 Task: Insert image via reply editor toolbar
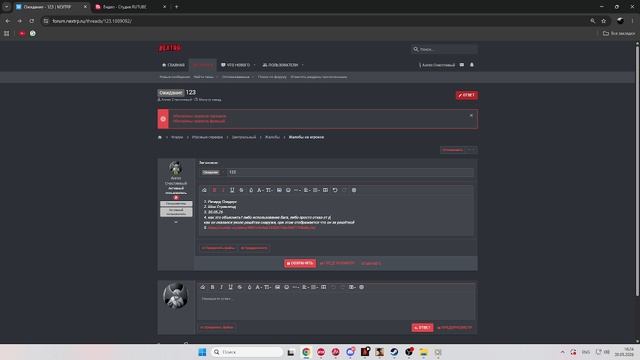point(278,287)
